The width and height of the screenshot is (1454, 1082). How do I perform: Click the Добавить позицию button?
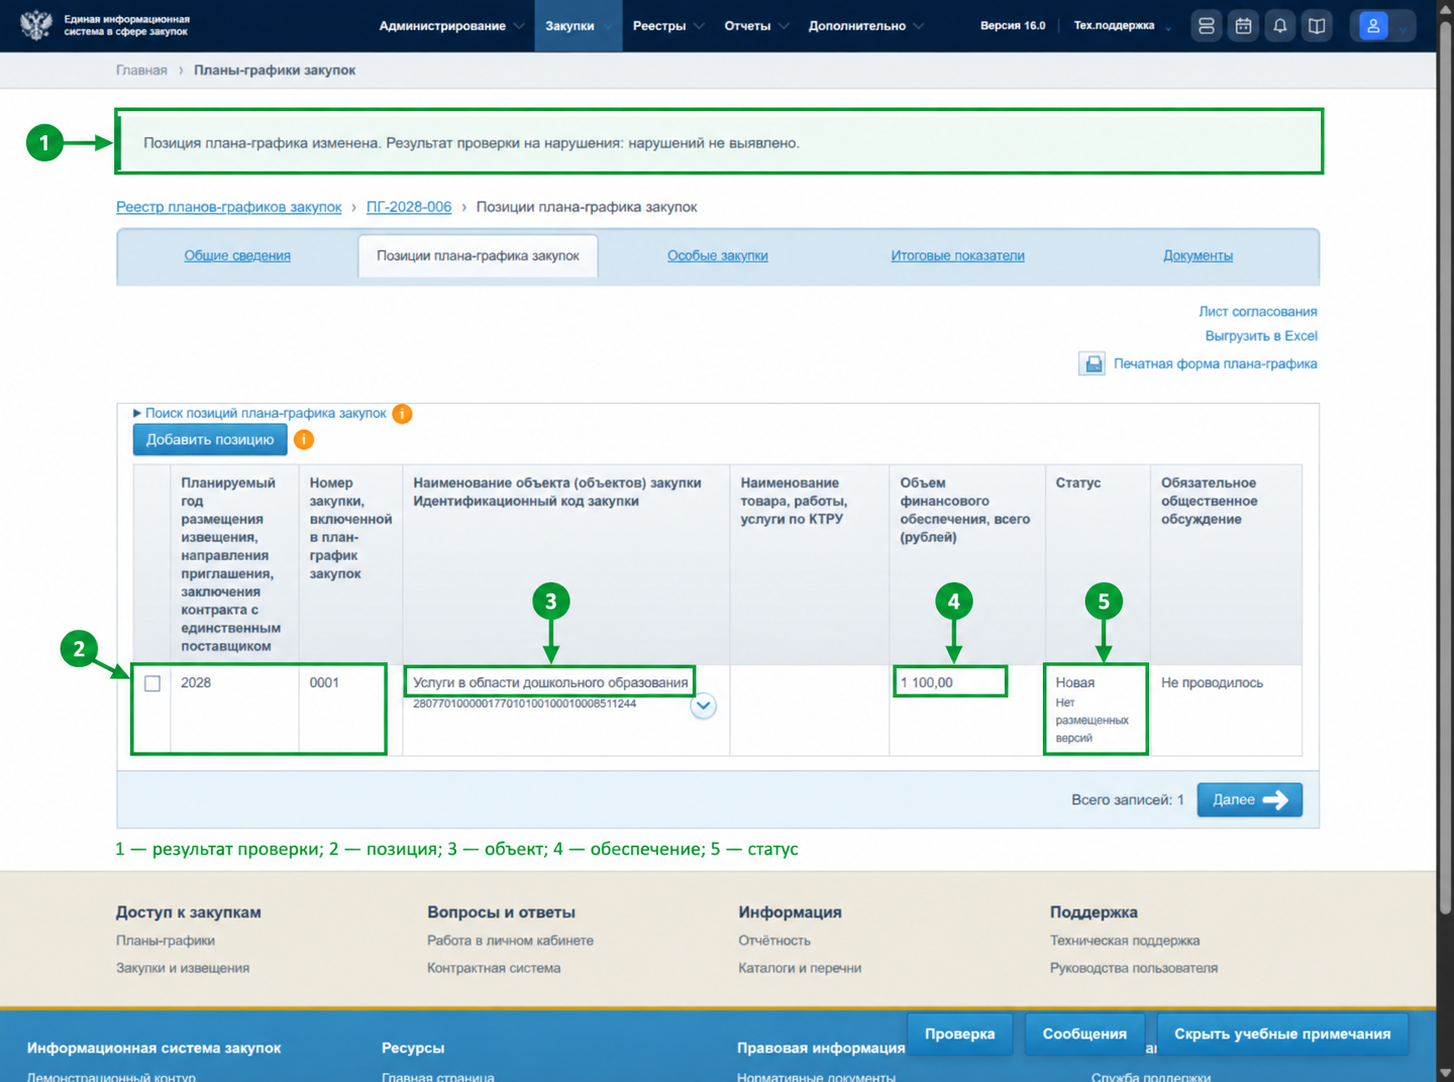(x=210, y=440)
